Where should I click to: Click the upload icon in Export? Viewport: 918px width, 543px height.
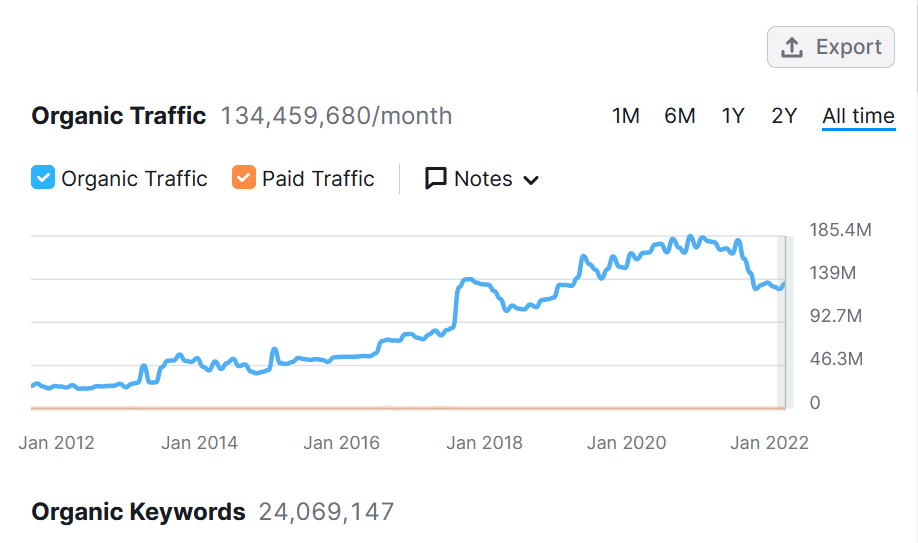click(792, 47)
